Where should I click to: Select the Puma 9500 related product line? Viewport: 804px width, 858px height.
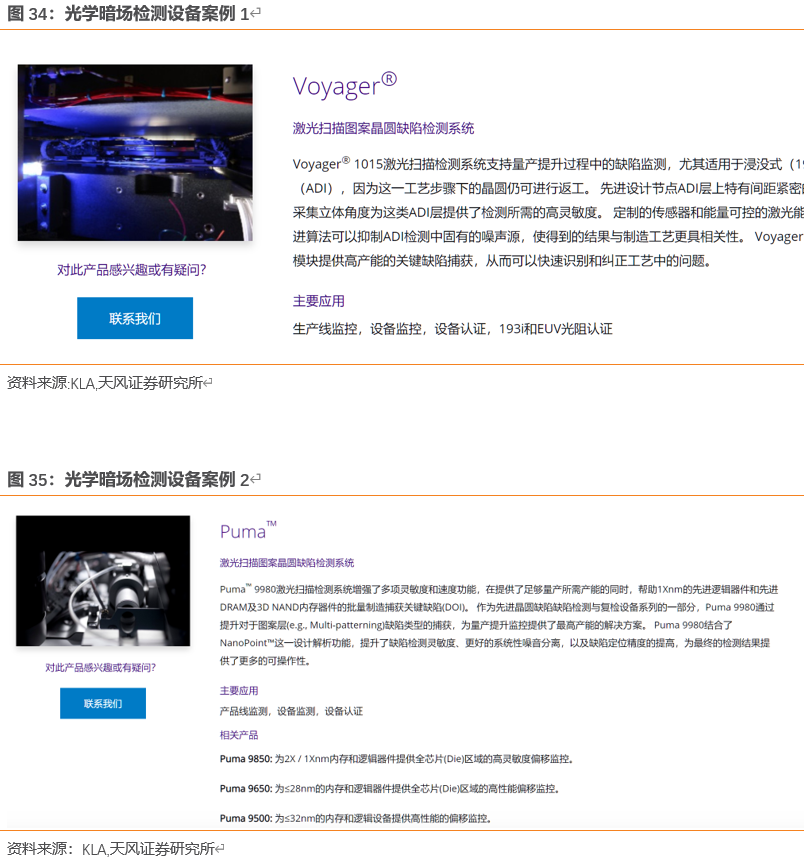356,818
